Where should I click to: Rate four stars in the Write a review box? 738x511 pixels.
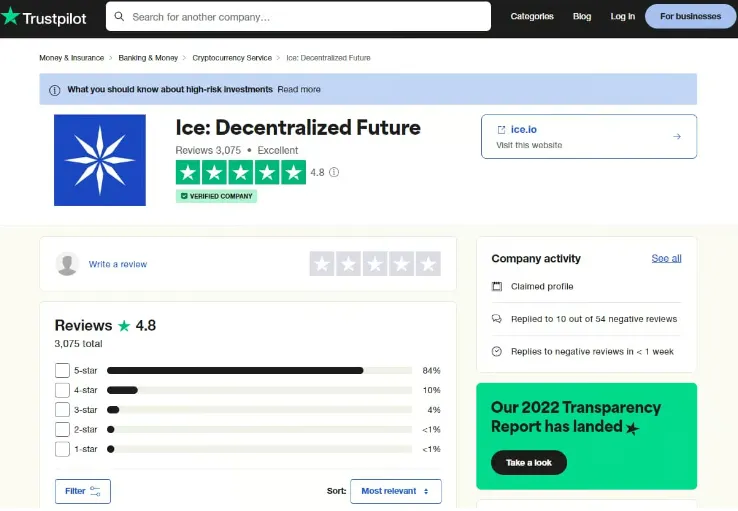click(x=401, y=264)
